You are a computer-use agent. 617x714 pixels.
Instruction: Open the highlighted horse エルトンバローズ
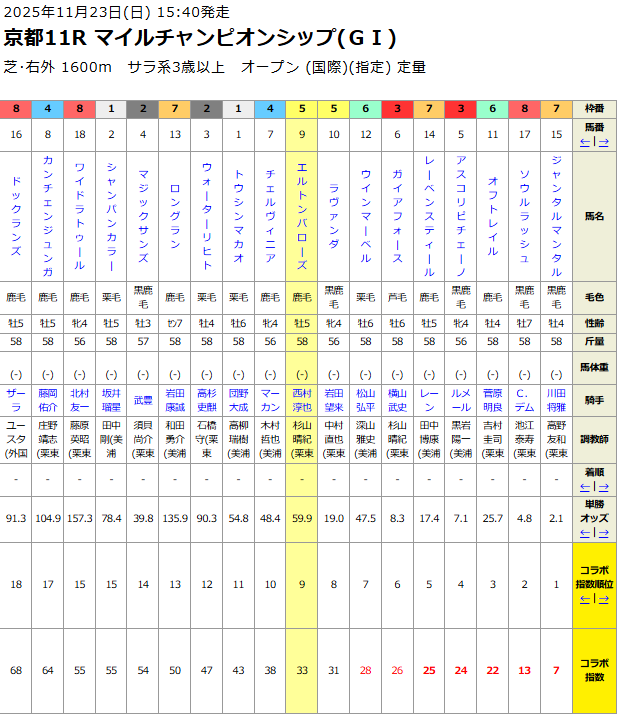[x=302, y=218]
